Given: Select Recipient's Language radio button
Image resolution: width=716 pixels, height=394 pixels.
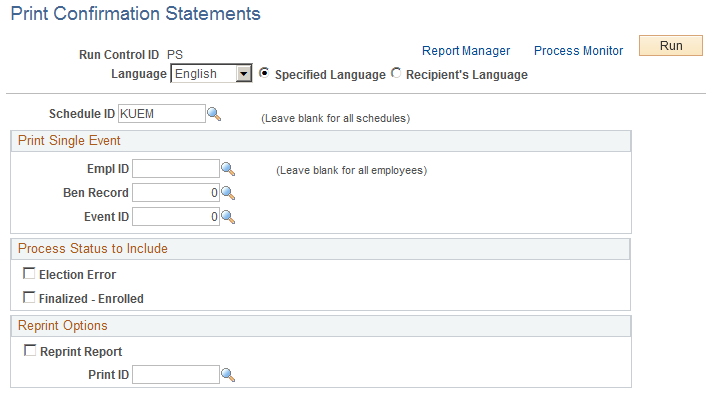Looking at the screenshot, I should tap(396, 73).
